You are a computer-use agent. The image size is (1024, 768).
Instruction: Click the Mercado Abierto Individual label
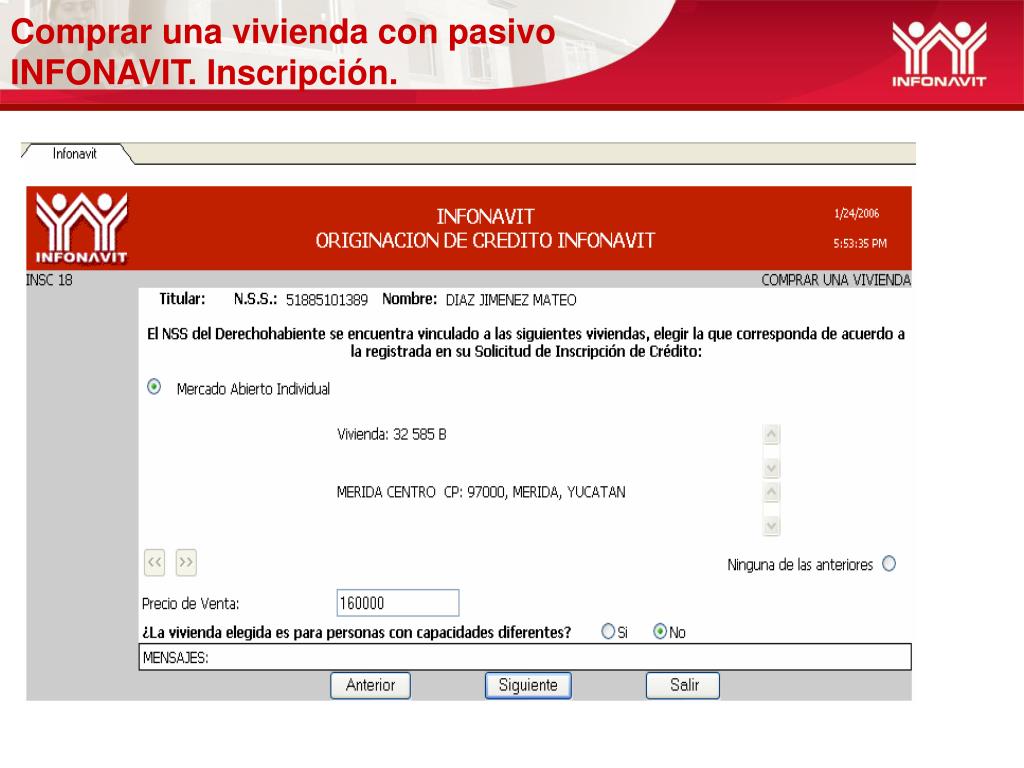click(x=253, y=389)
